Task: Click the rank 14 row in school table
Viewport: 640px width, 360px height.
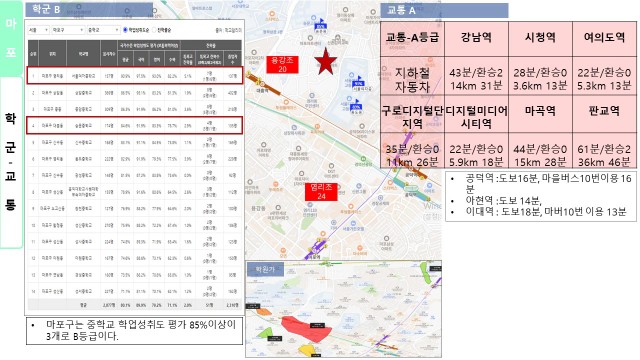Action: click(x=135, y=291)
